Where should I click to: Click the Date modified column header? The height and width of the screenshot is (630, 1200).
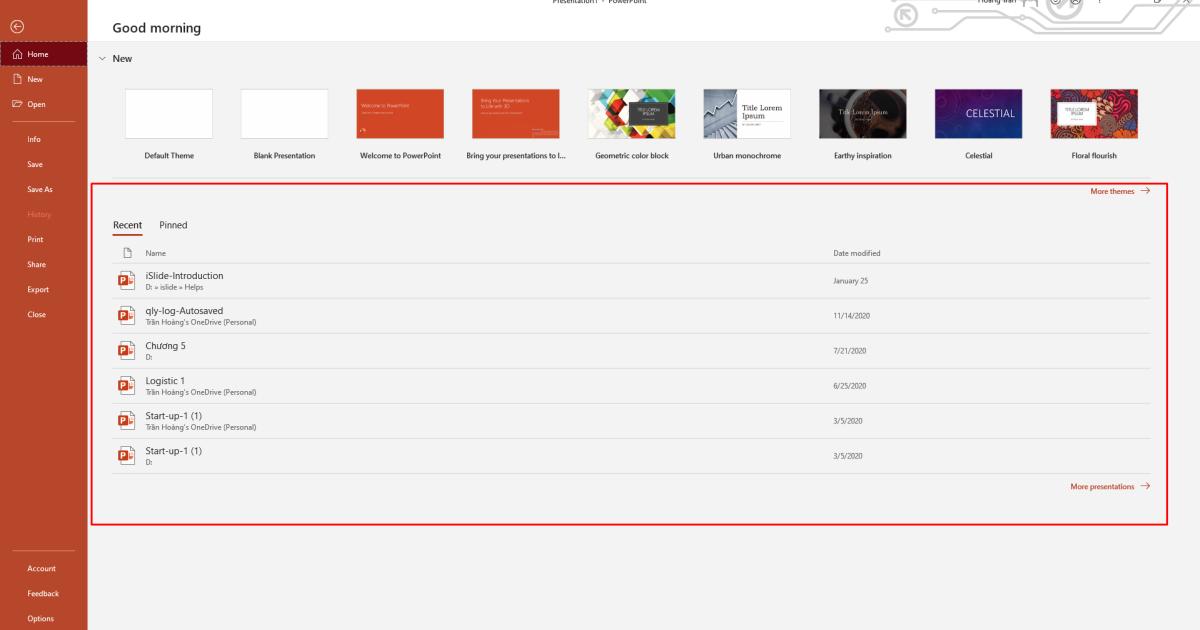coord(857,253)
